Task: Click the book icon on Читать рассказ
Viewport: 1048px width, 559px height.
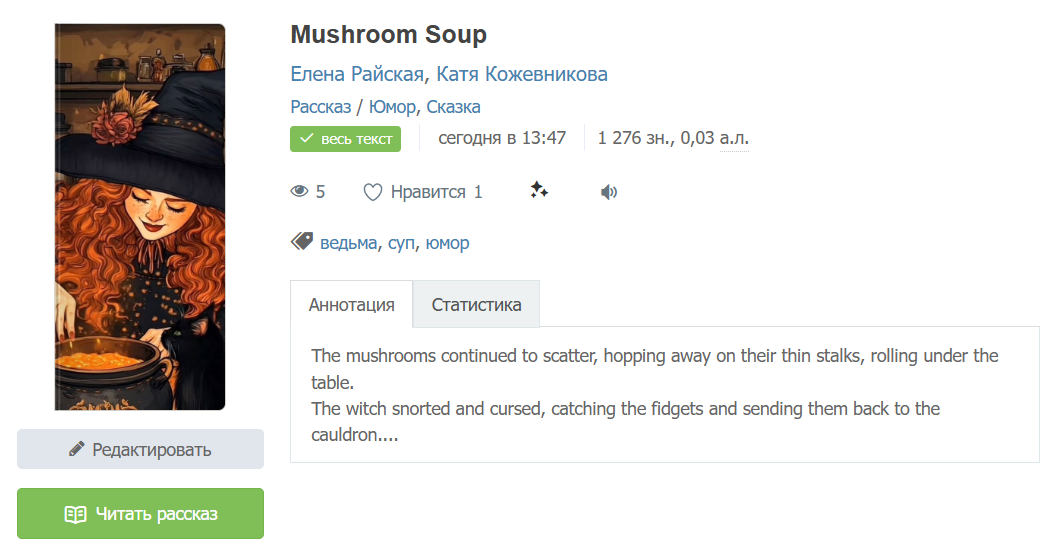Action: [x=75, y=514]
